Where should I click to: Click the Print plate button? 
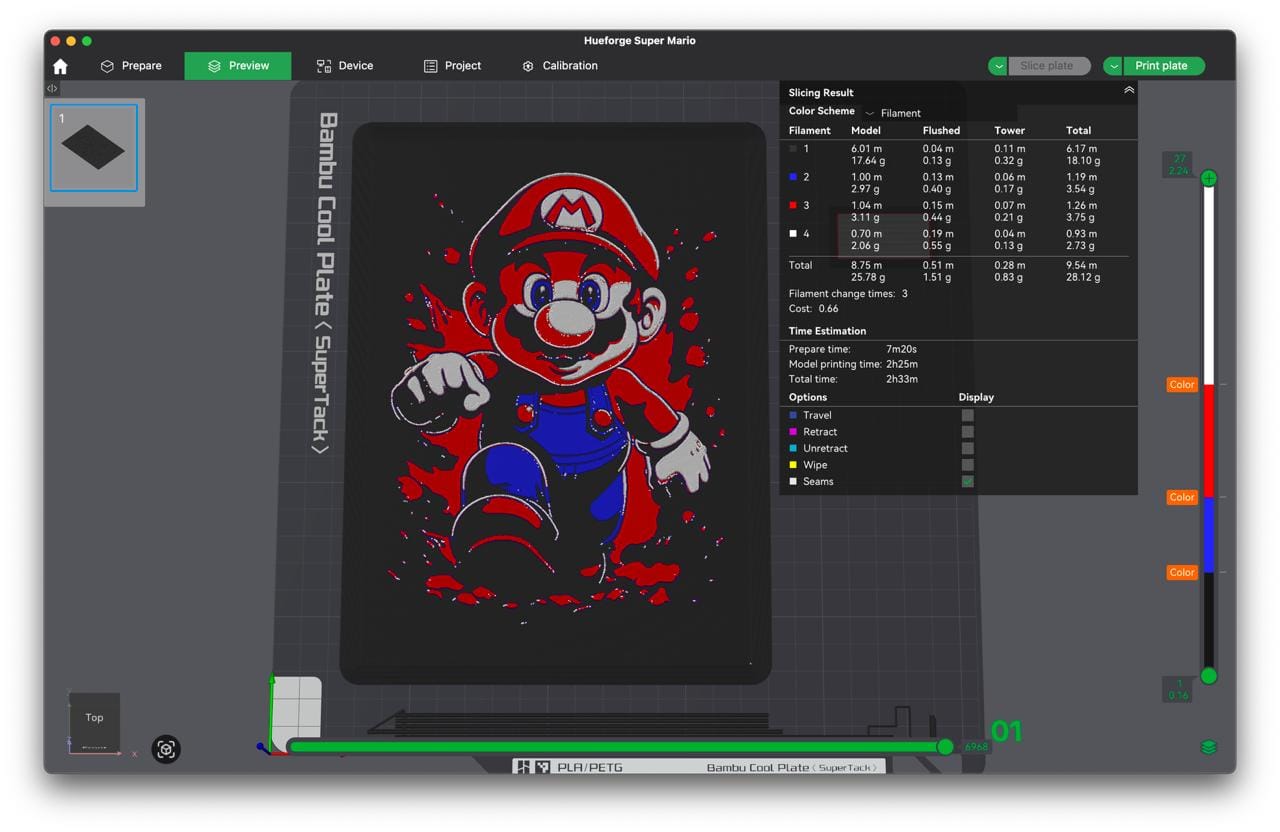click(1164, 66)
